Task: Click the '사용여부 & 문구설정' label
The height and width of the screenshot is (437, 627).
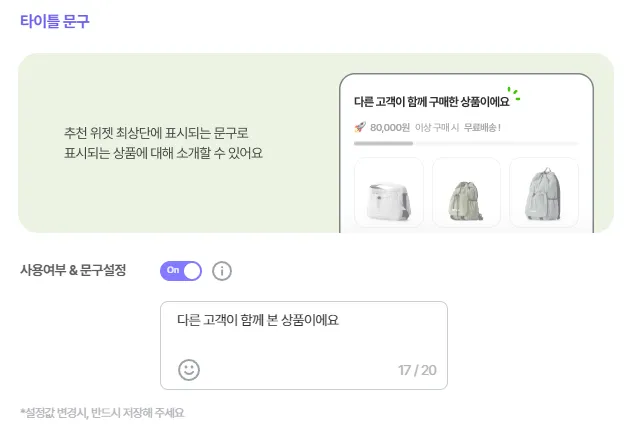Action: tap(73, 270)
